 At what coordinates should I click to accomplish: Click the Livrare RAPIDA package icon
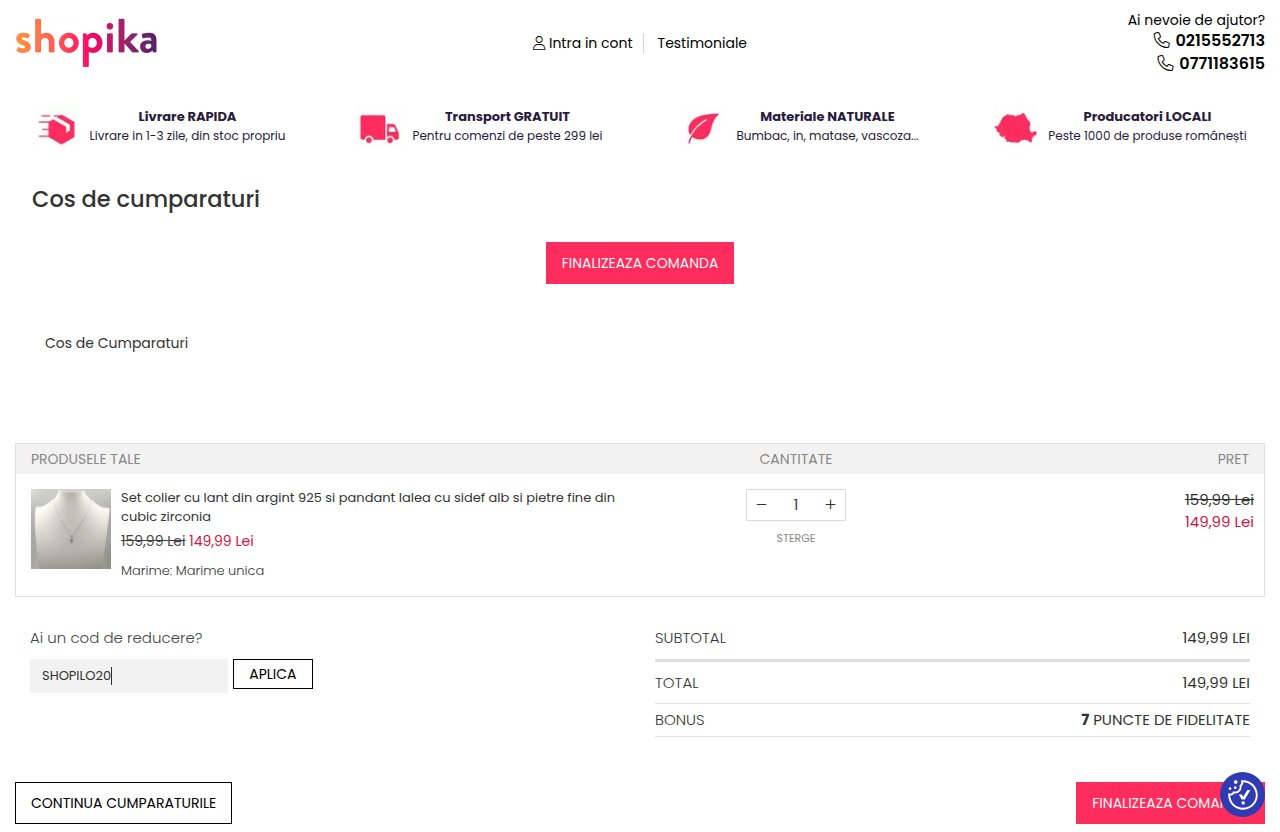(57, 128)
